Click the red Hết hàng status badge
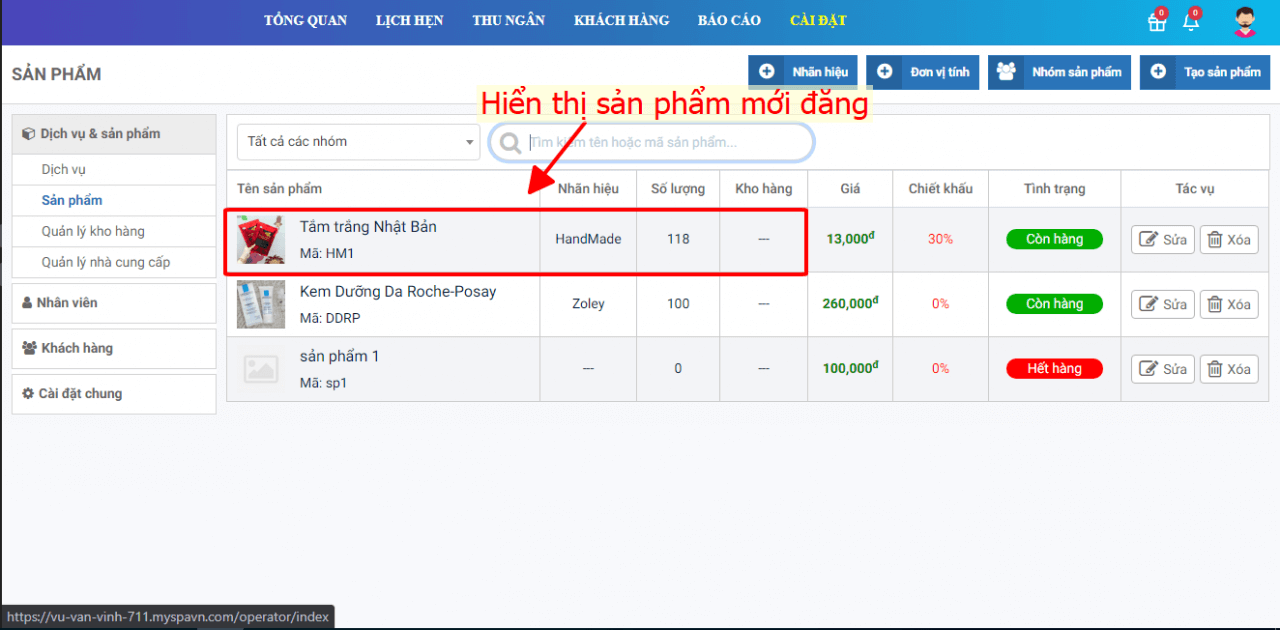This screenshot has width=1280, height=630. [x=1054, y=369]
